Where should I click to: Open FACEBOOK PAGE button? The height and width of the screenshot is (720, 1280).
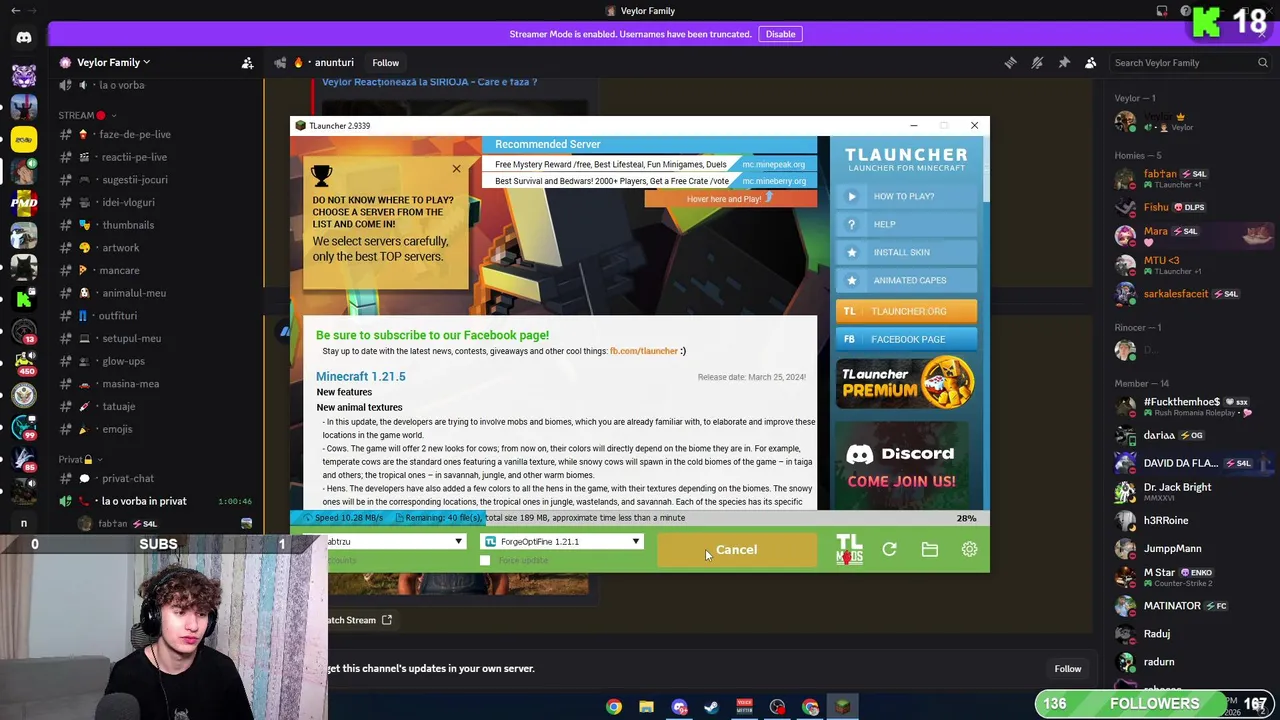(x=906, y=339)
